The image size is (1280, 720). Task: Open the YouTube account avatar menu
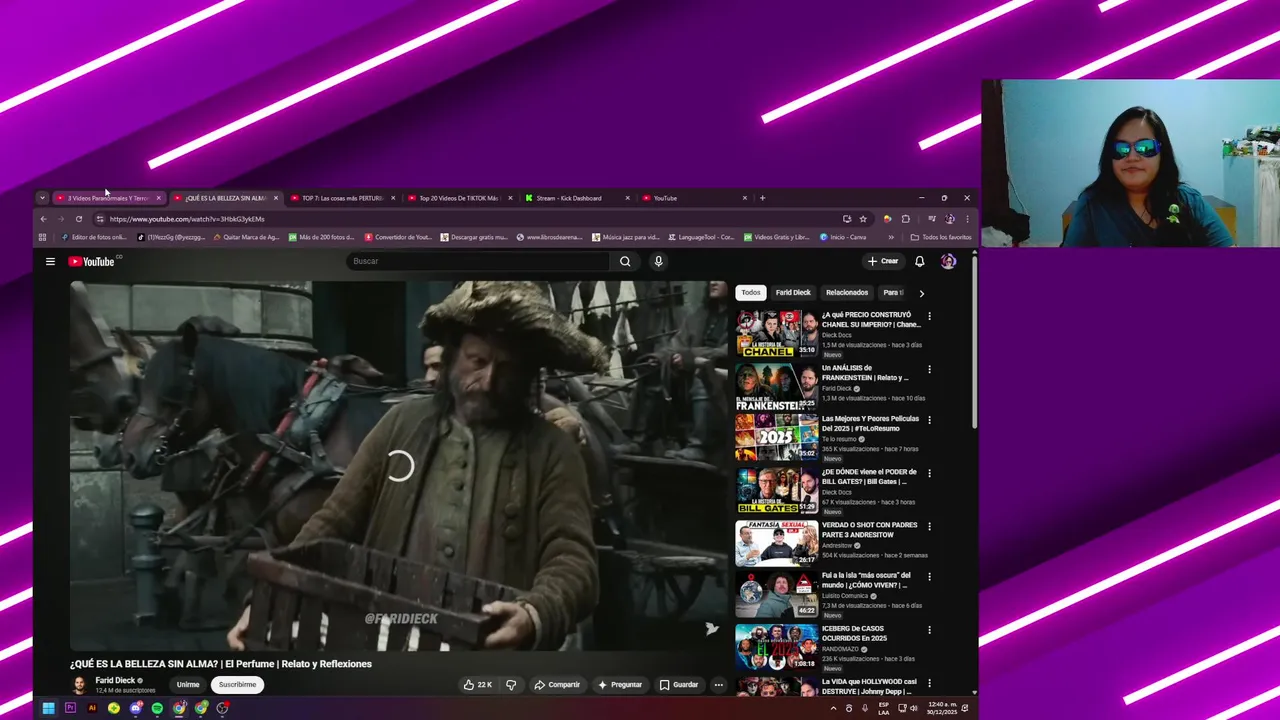948,261
